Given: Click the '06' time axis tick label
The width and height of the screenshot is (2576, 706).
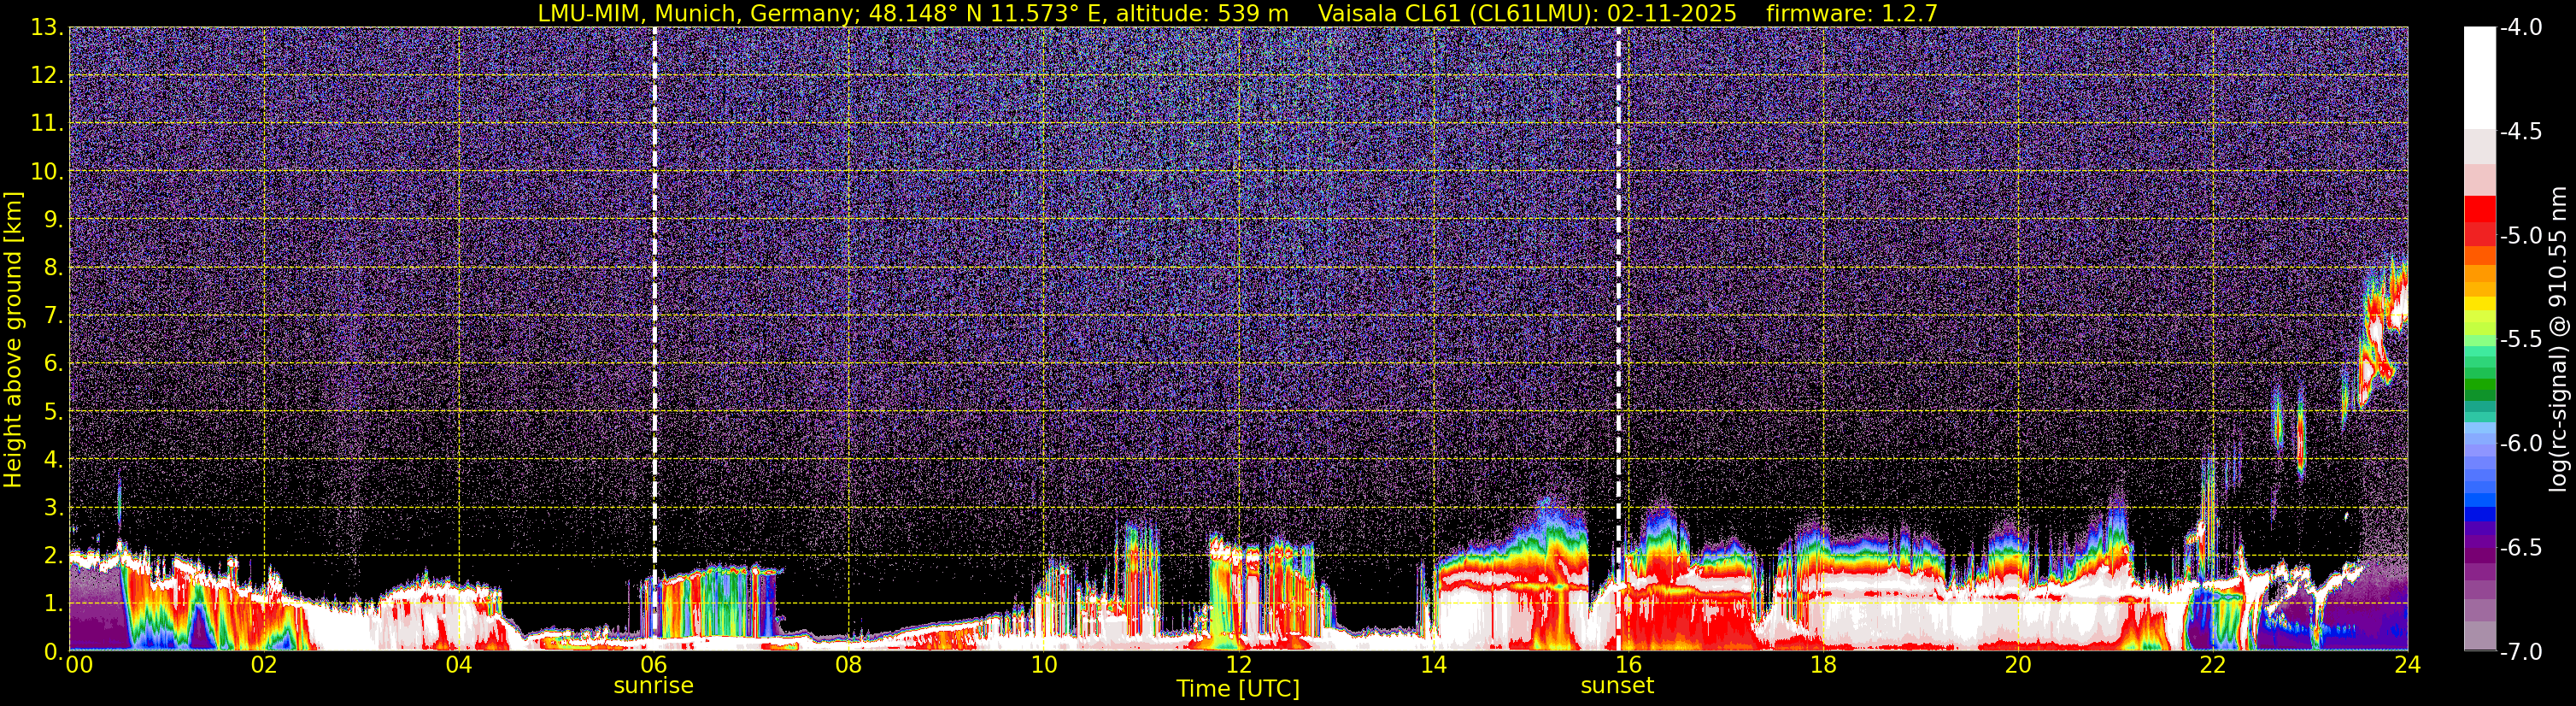Looking at the screenshot, I should (x=654, y=665).
